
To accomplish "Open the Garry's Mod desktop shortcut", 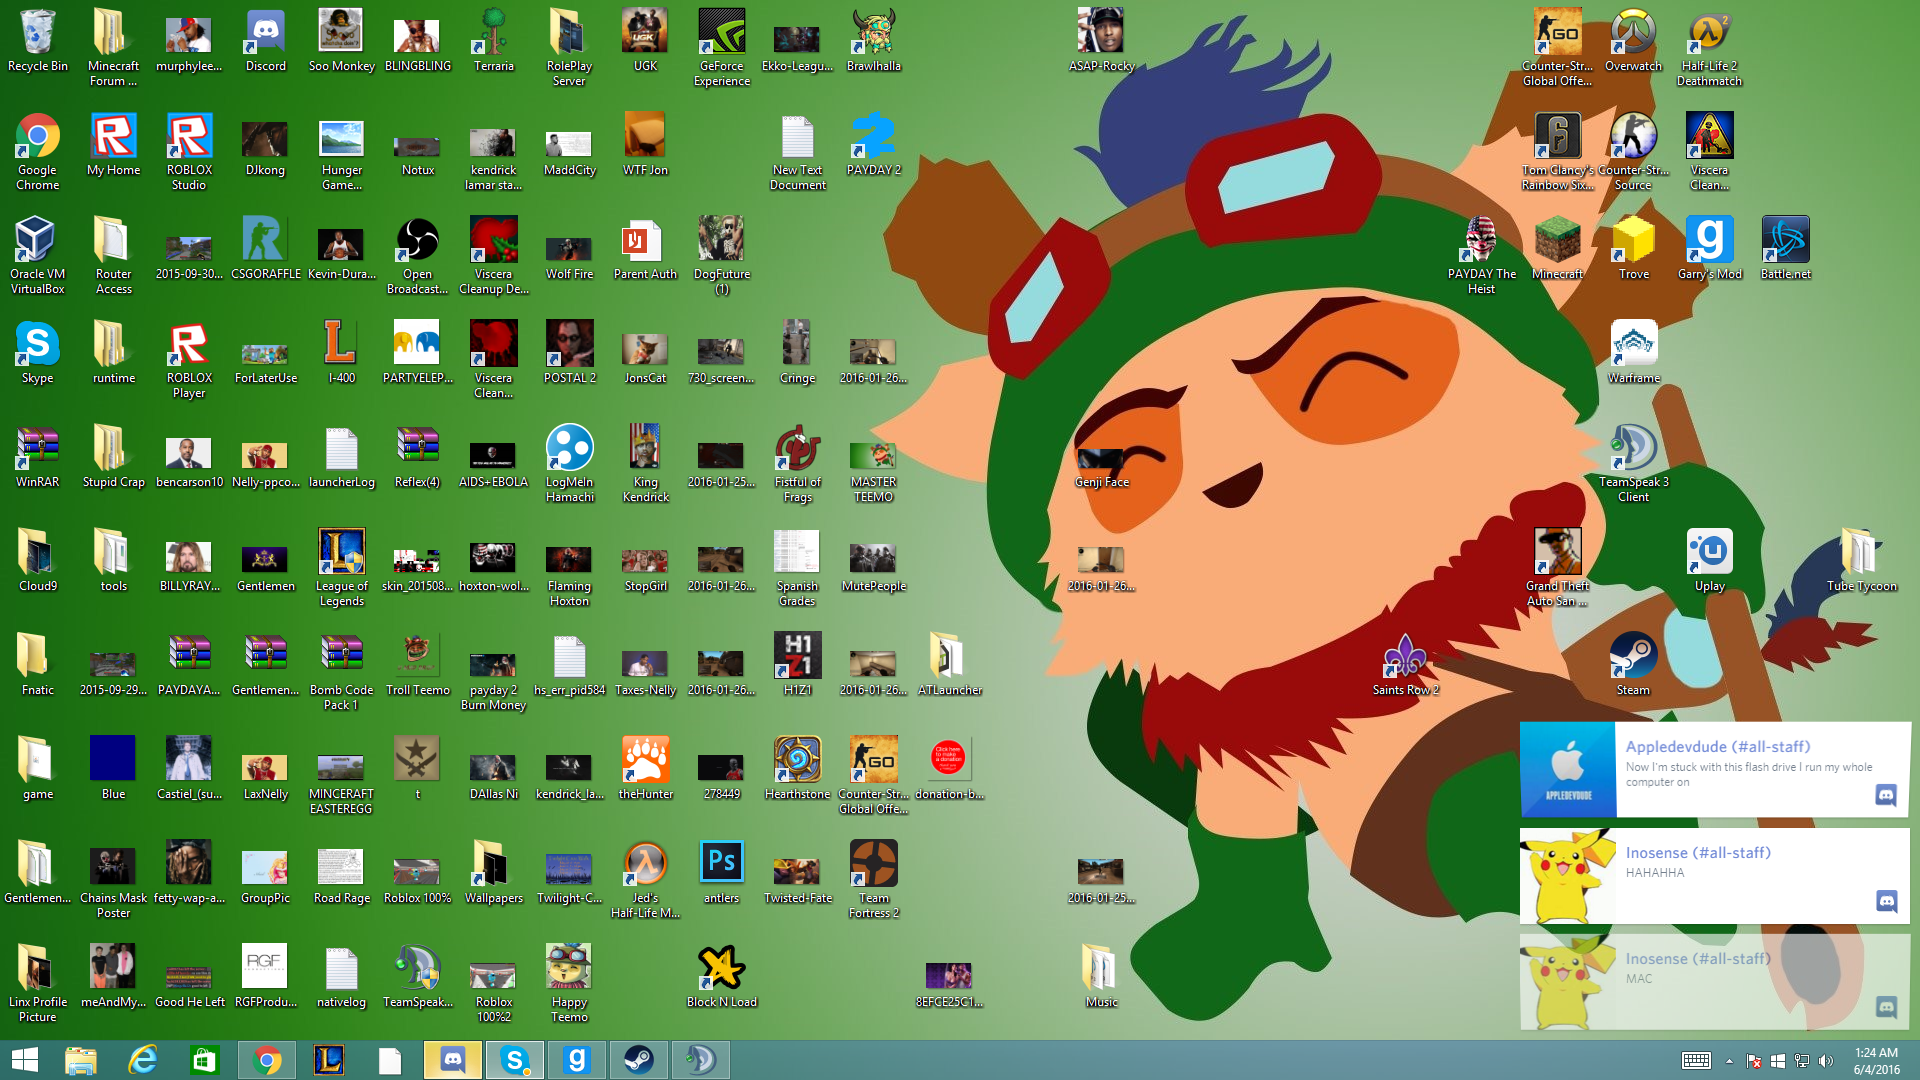I will tap(1709, 249).
